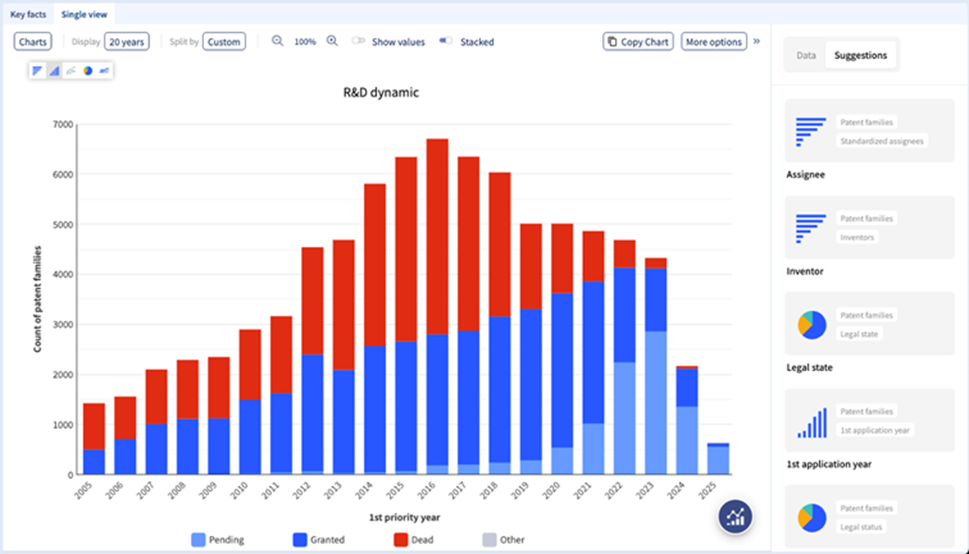Open the Charts selector dropdown
The height and width of the screenshot is (554, 969).
click(33, 42)
